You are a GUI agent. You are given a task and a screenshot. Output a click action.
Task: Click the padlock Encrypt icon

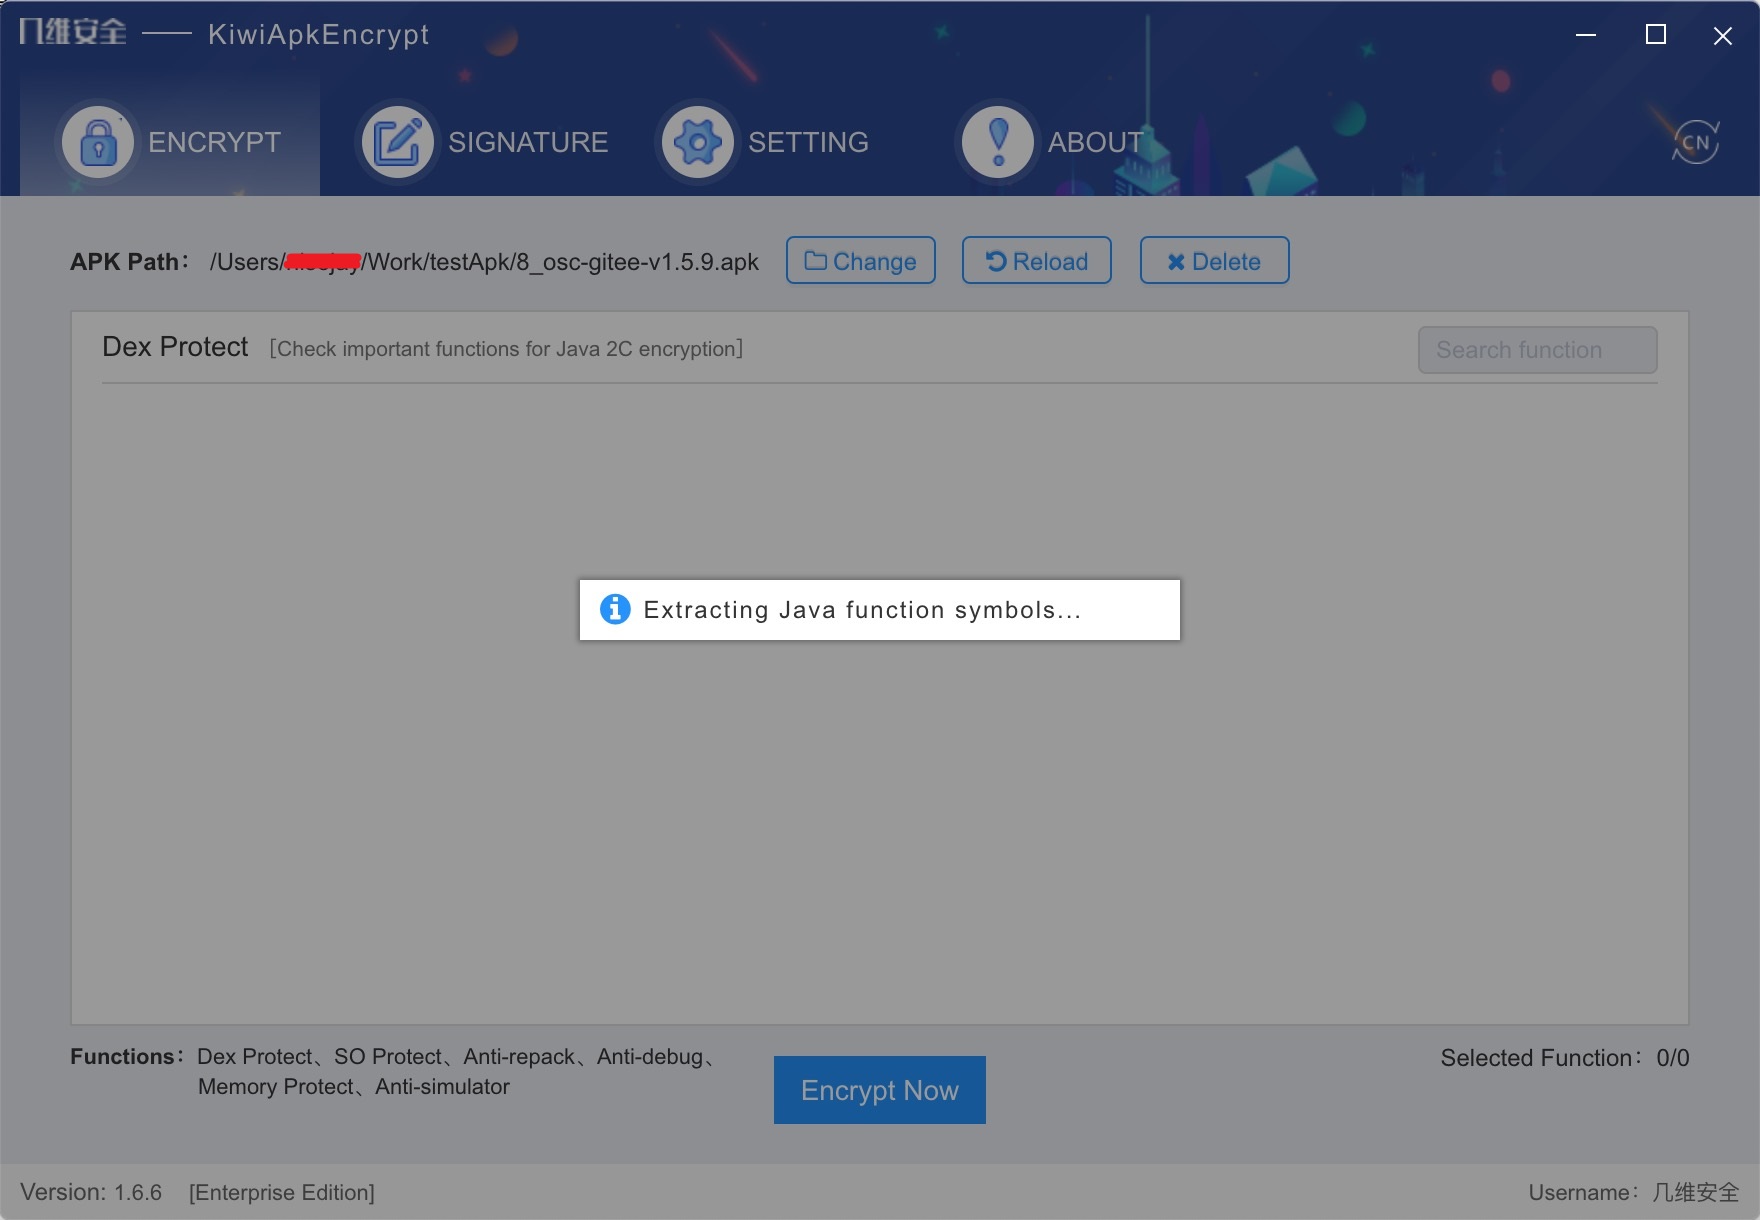(x=98, y=142)
